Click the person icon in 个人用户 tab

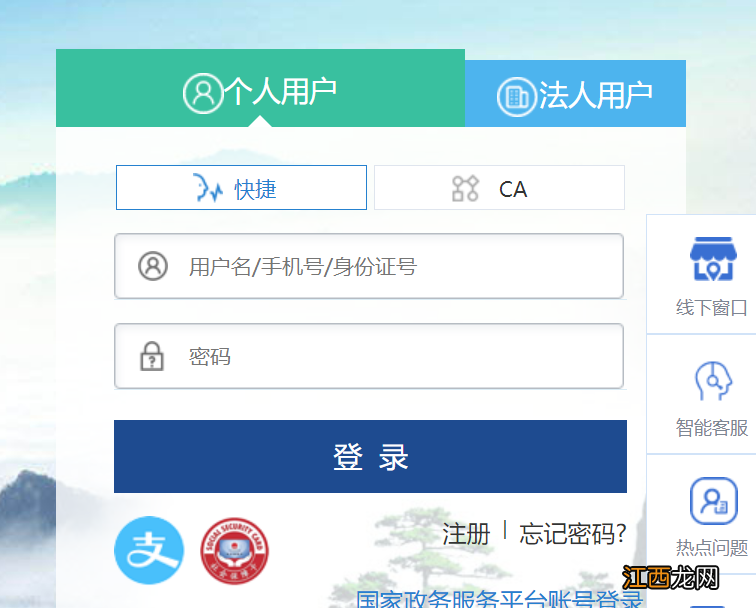pyautogui.click(x=203, y=94)
